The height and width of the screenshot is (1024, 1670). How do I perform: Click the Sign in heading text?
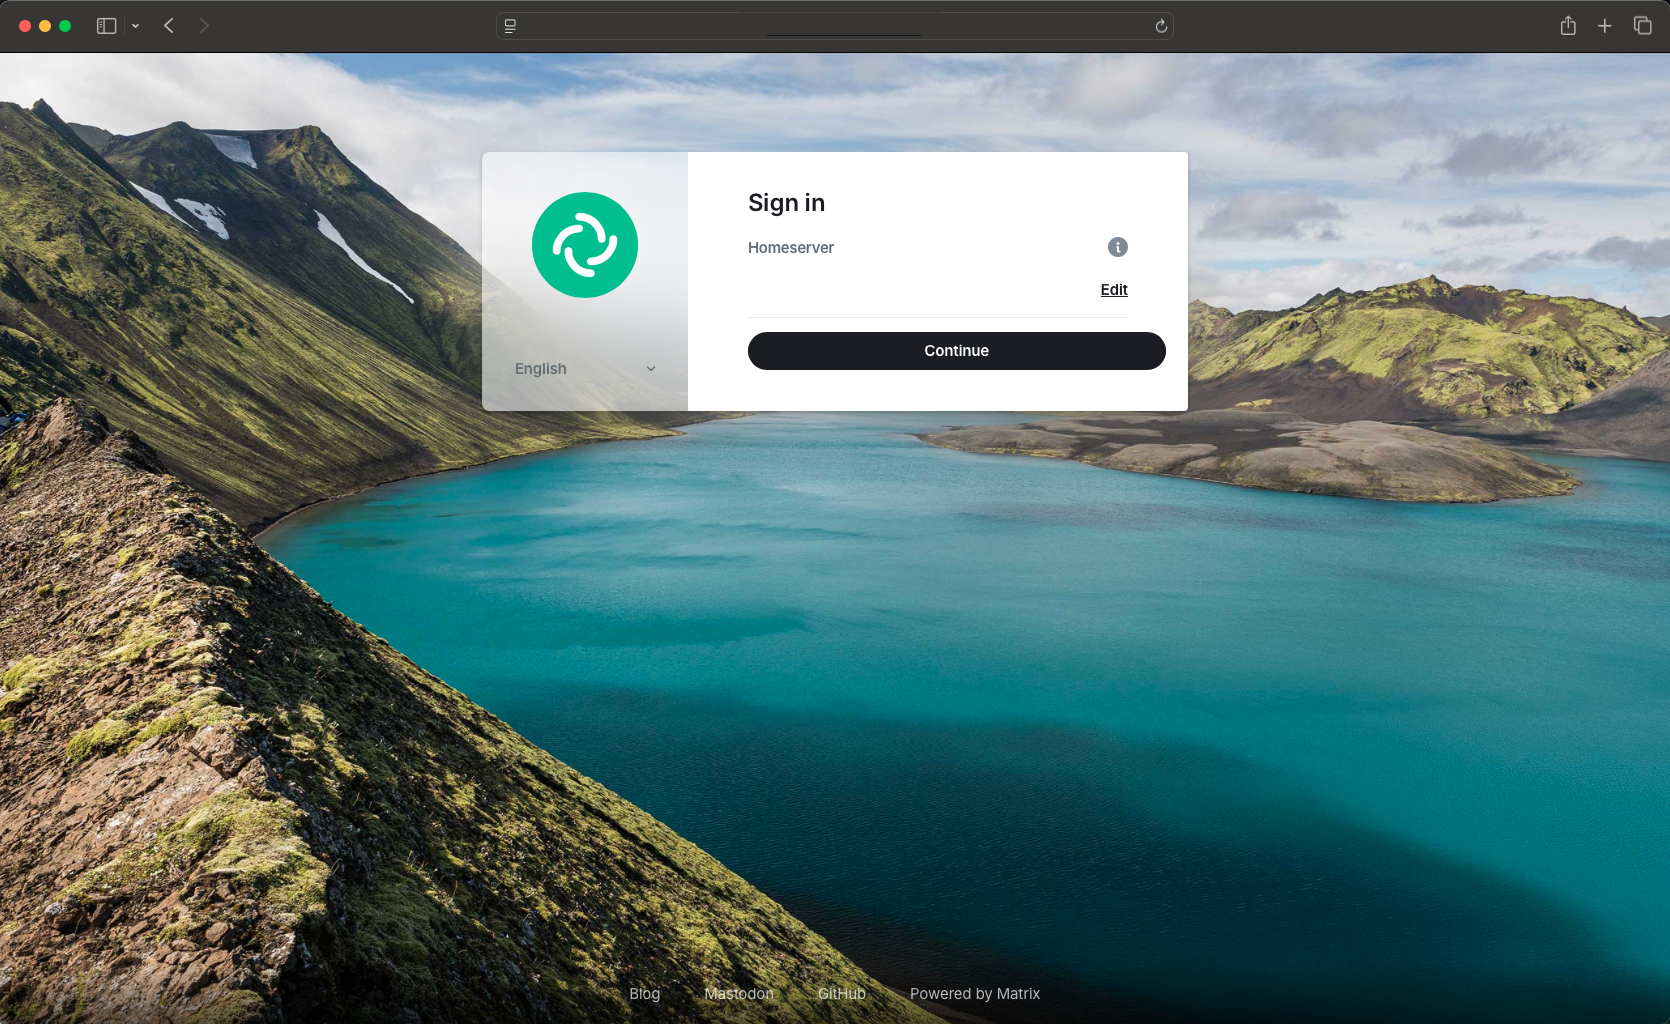[787, 203]
